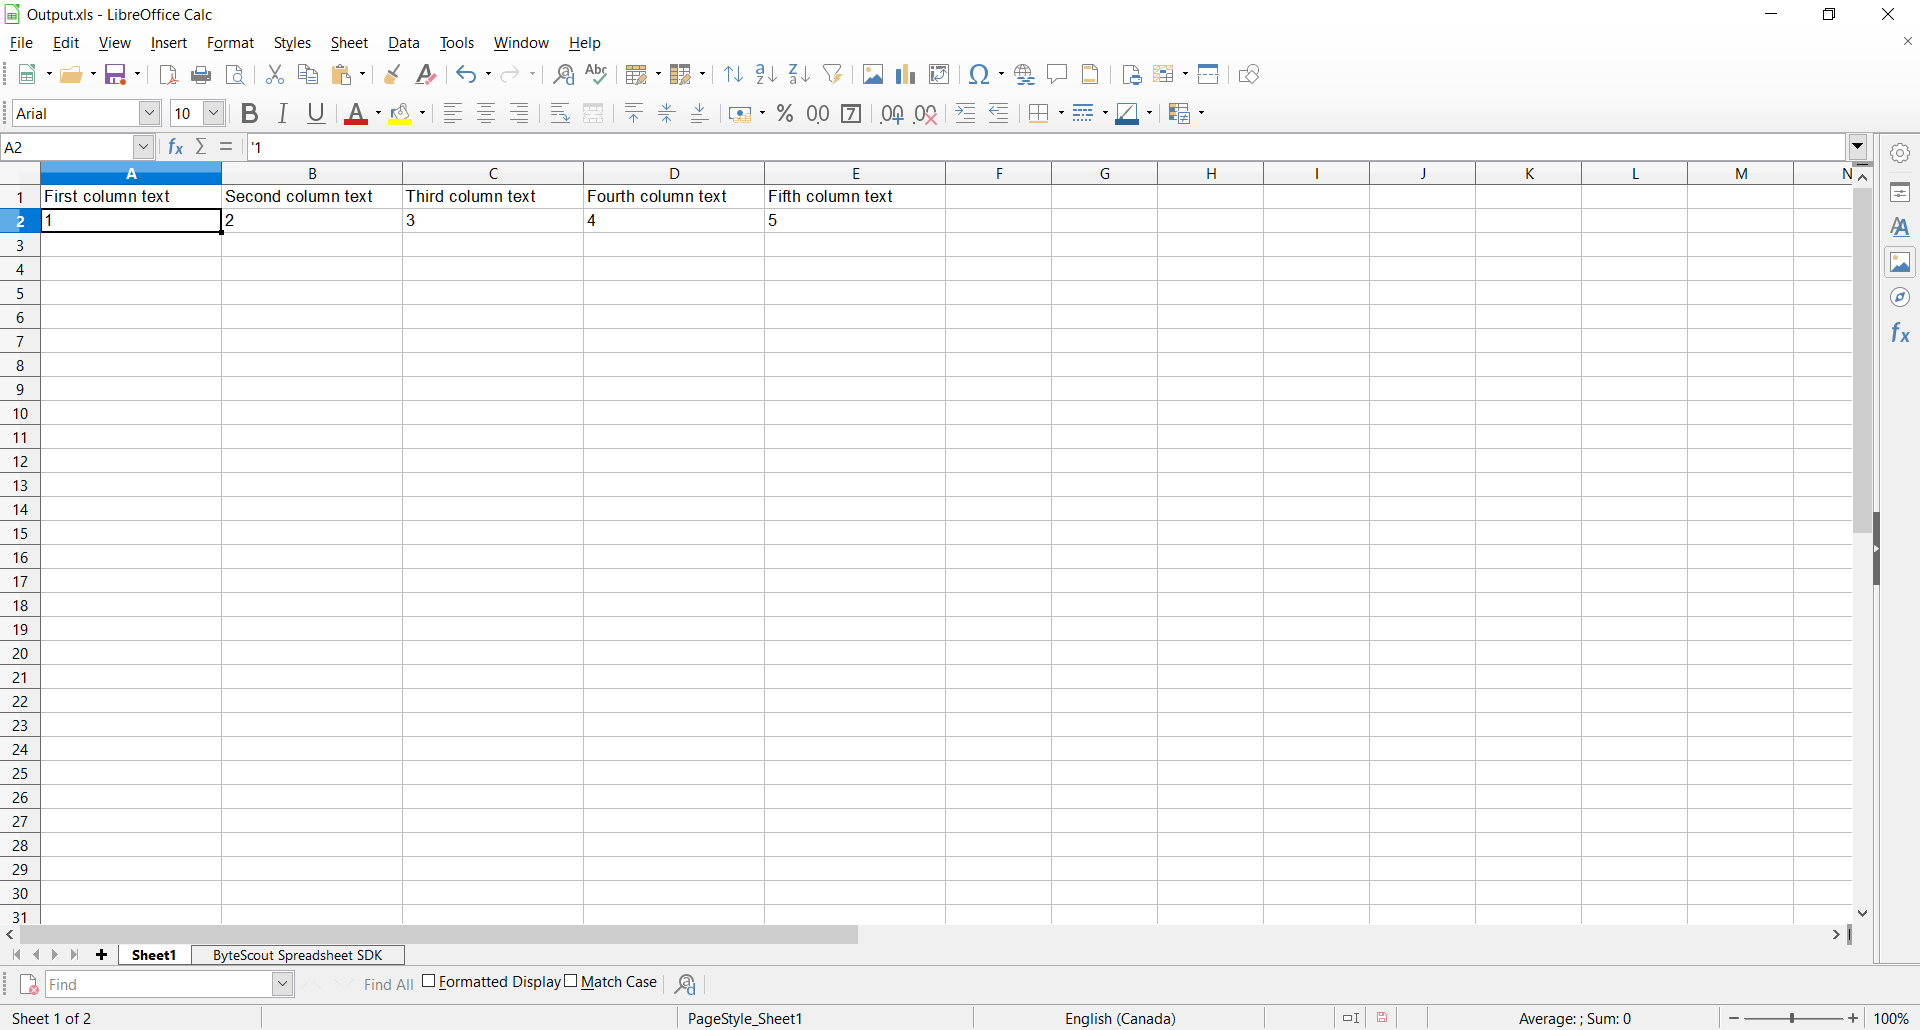This screenshot has height=1030, width=1920.
Task: Open the Name Box dropdown
Action: pos(144,146)
